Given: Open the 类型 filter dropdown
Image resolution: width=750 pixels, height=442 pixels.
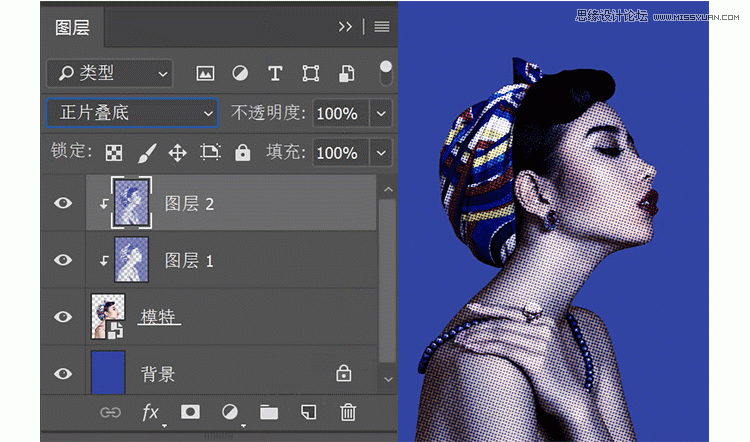Looking at the screenshot, I should click(x=110, y=74).
